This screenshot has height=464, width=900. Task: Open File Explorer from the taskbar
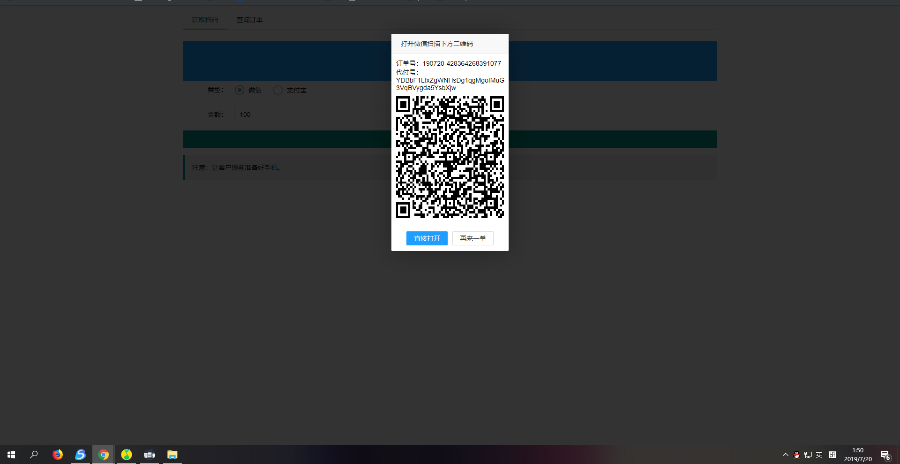point(172,454)
